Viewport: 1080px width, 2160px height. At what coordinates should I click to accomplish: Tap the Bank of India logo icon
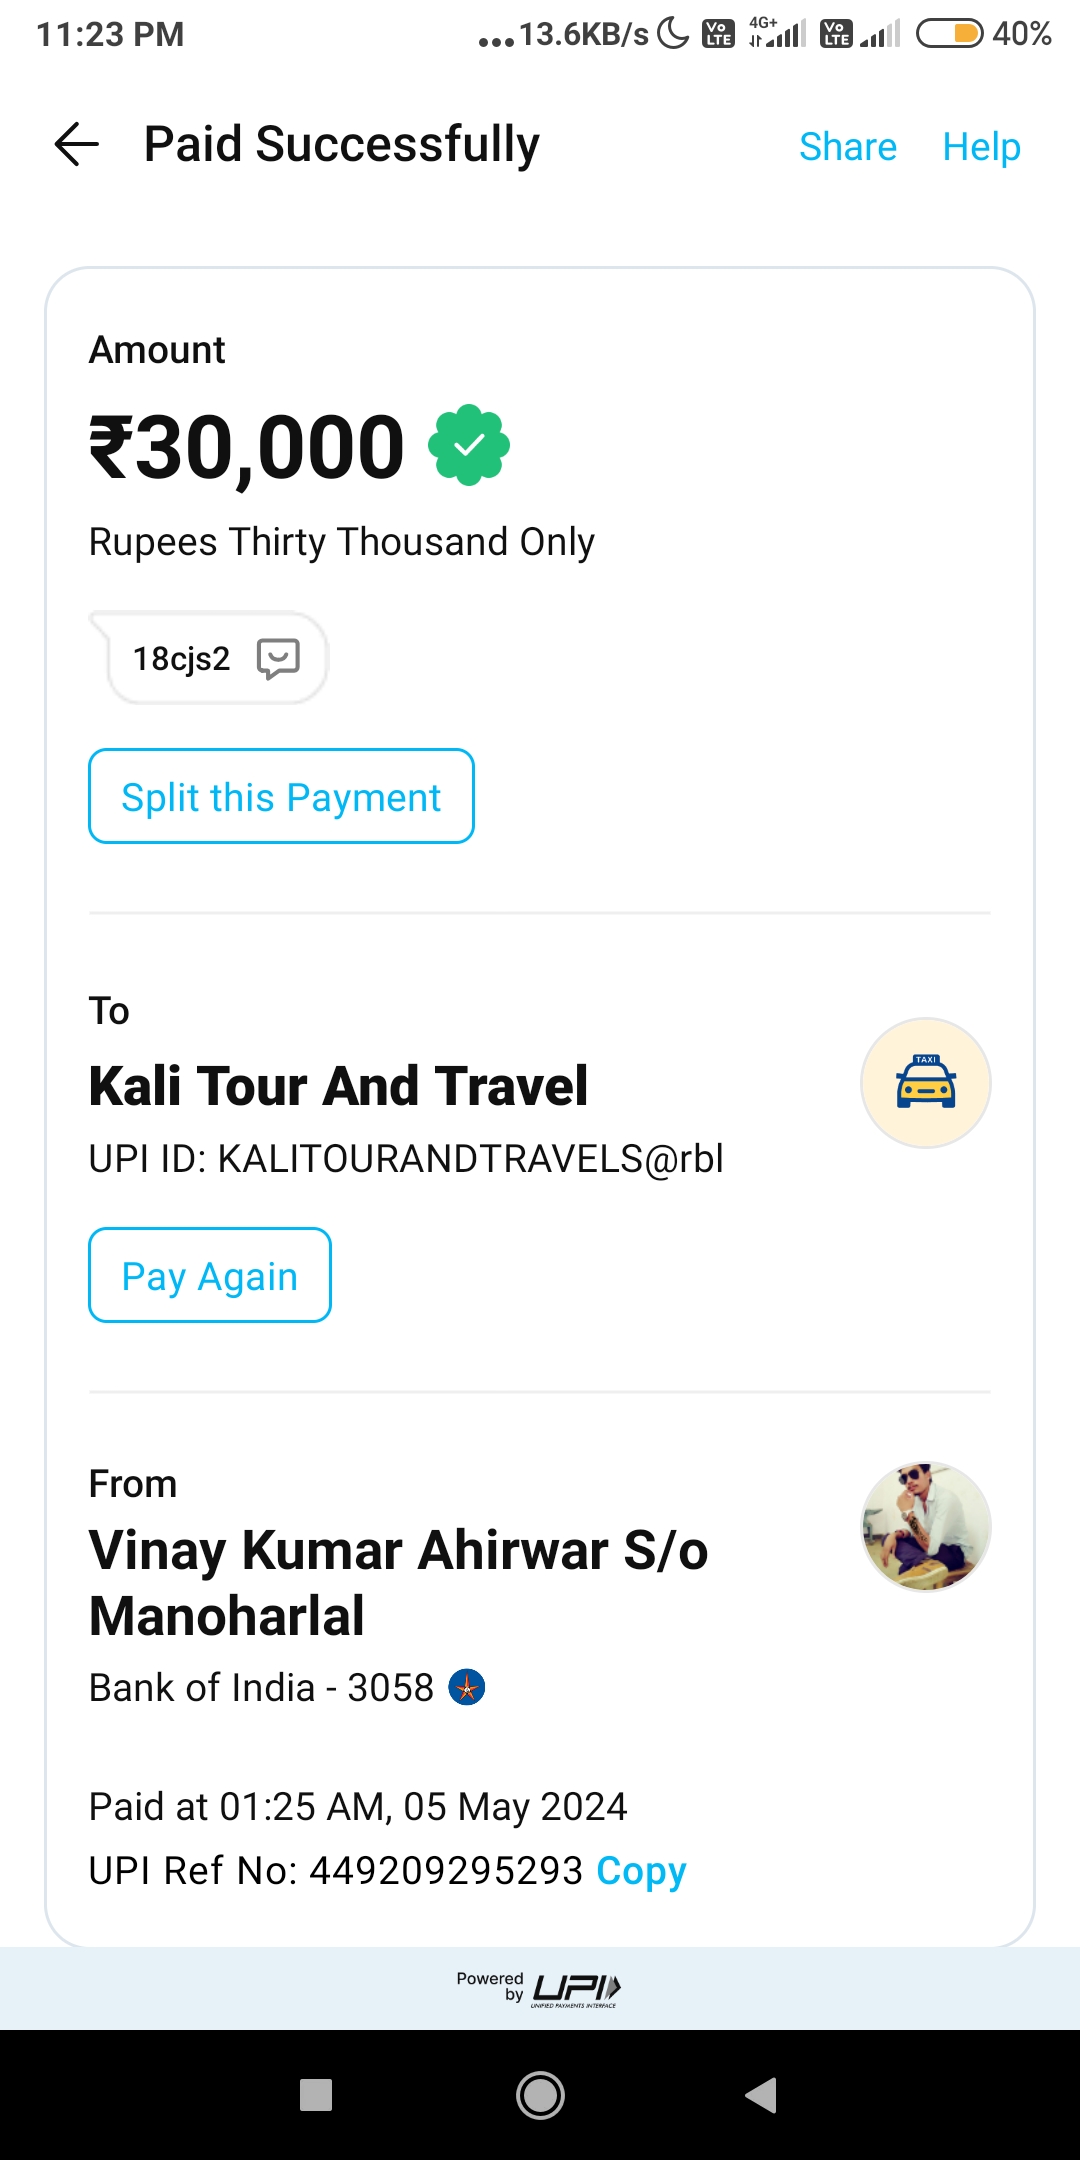coord(467,1688)
